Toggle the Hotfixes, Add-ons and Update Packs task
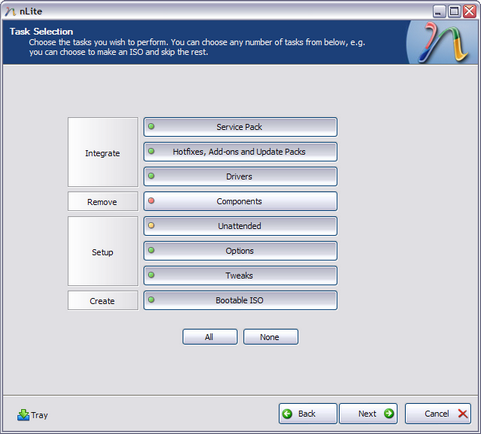 [x=240, y=152]
